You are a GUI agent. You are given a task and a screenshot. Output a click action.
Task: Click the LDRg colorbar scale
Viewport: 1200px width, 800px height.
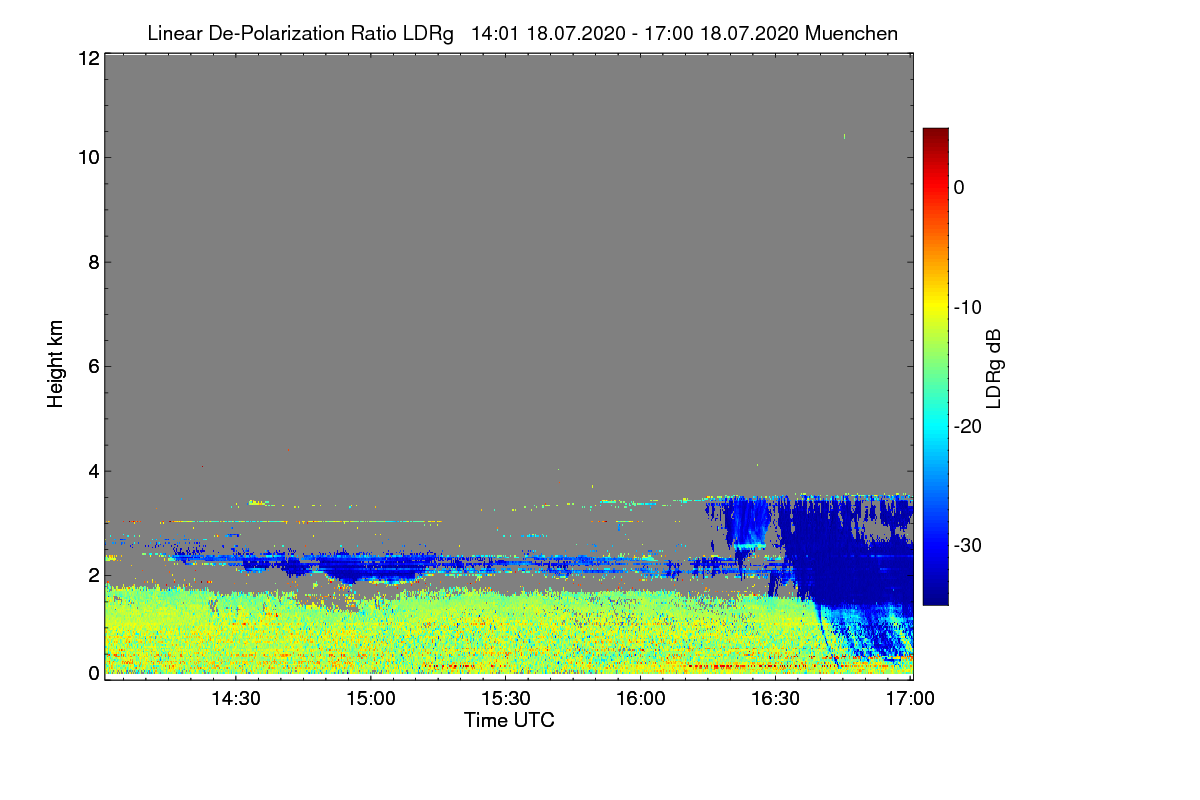click(935, 366)
